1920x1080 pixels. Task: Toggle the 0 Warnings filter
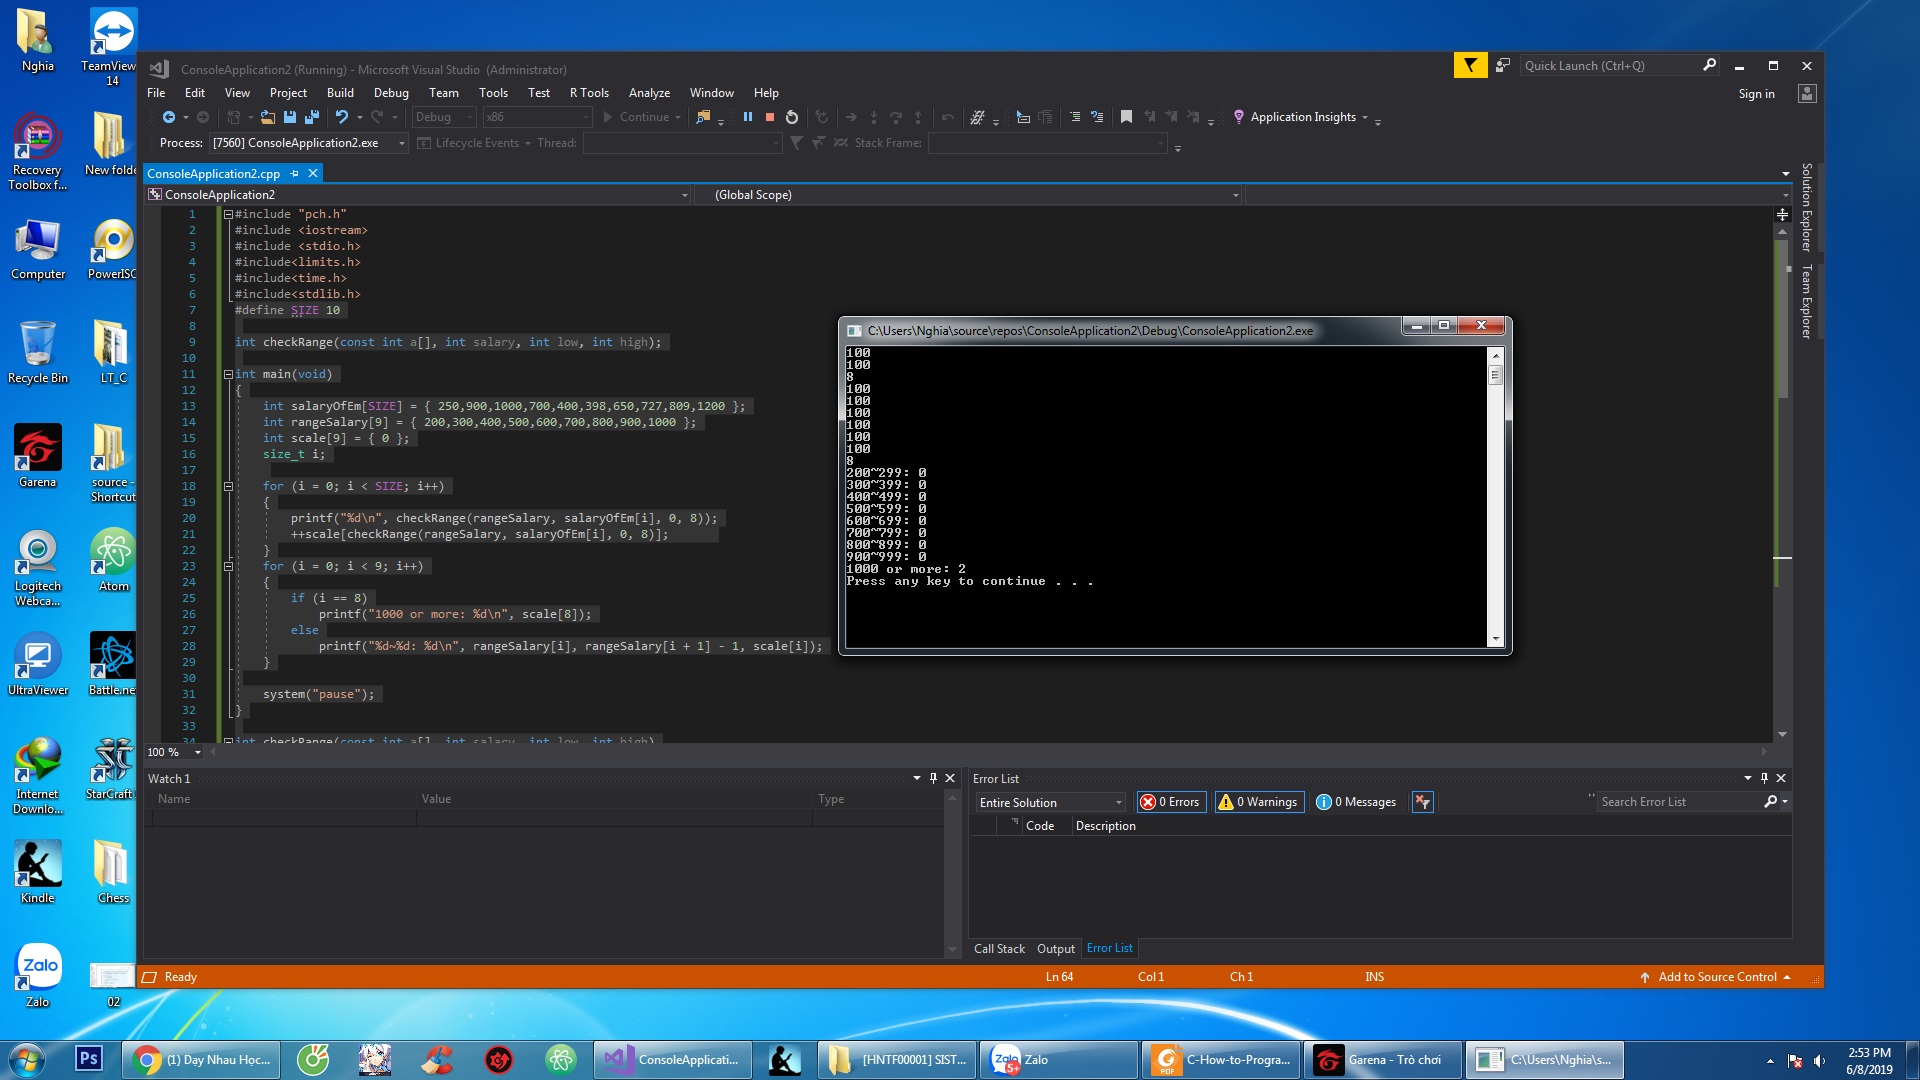coord(1258,802)
